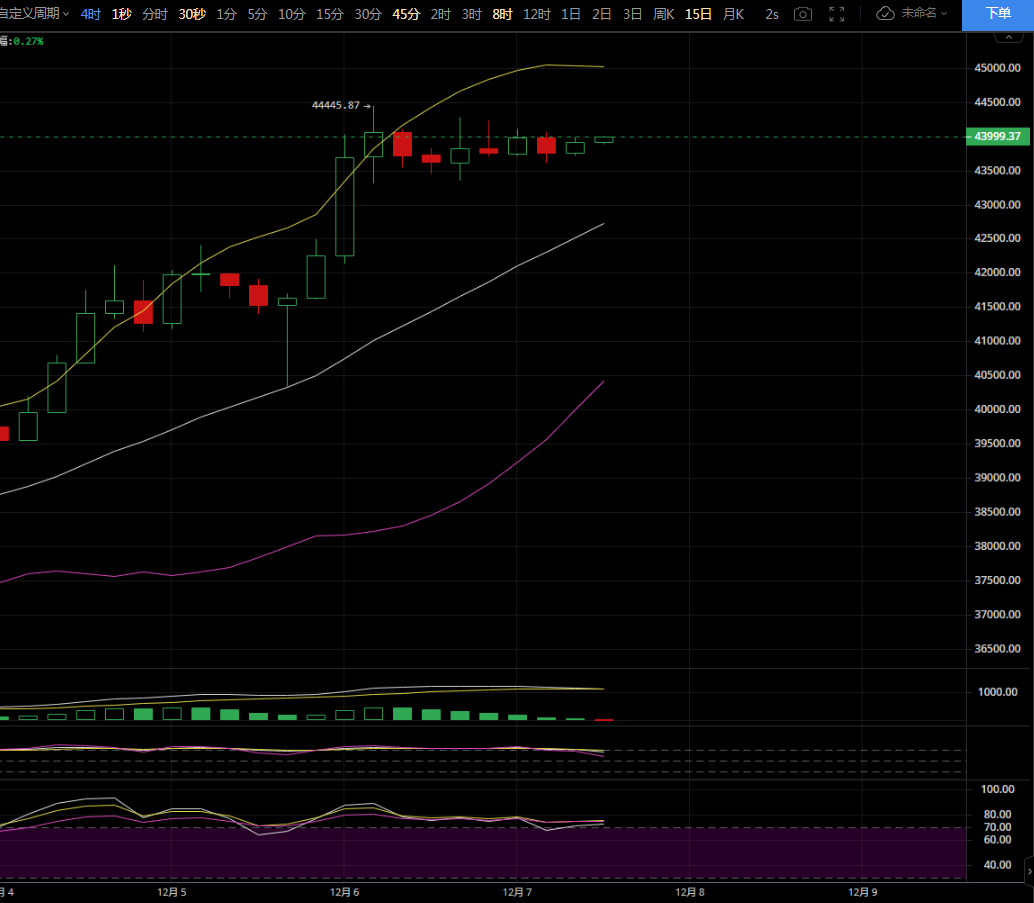Select the 月K monthly candles

pos(733,14)
